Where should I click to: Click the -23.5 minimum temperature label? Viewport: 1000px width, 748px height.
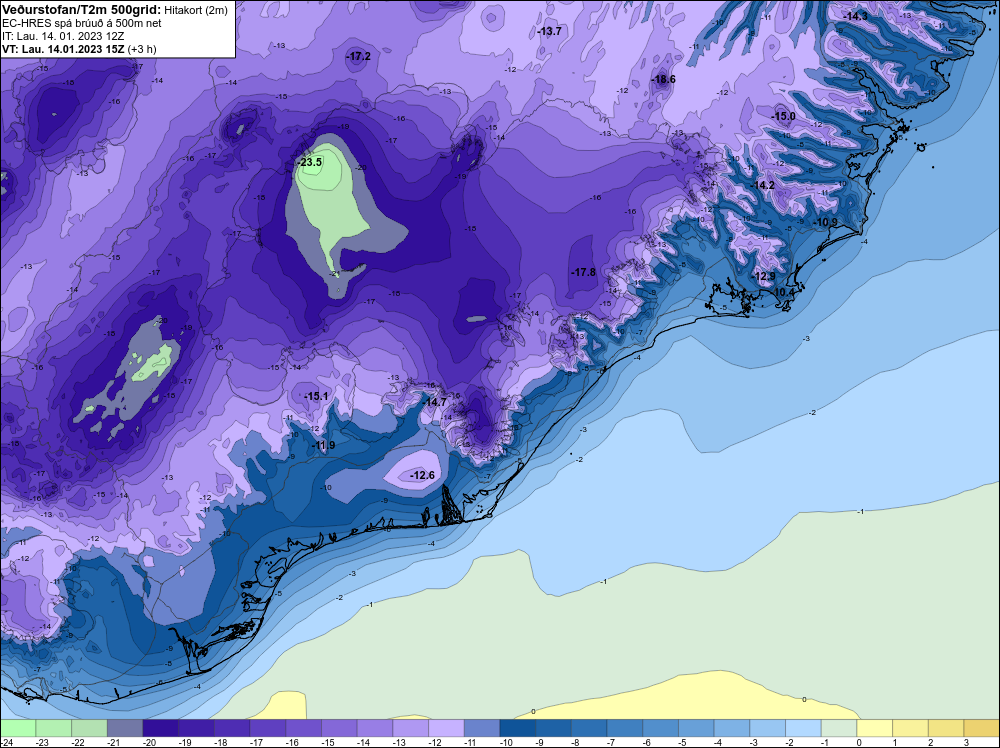point(310,162)
